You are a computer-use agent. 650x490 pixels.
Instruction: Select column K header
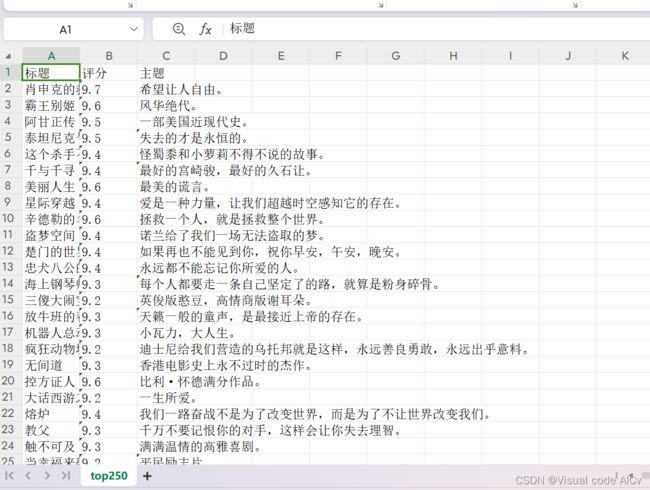(624, 56)
